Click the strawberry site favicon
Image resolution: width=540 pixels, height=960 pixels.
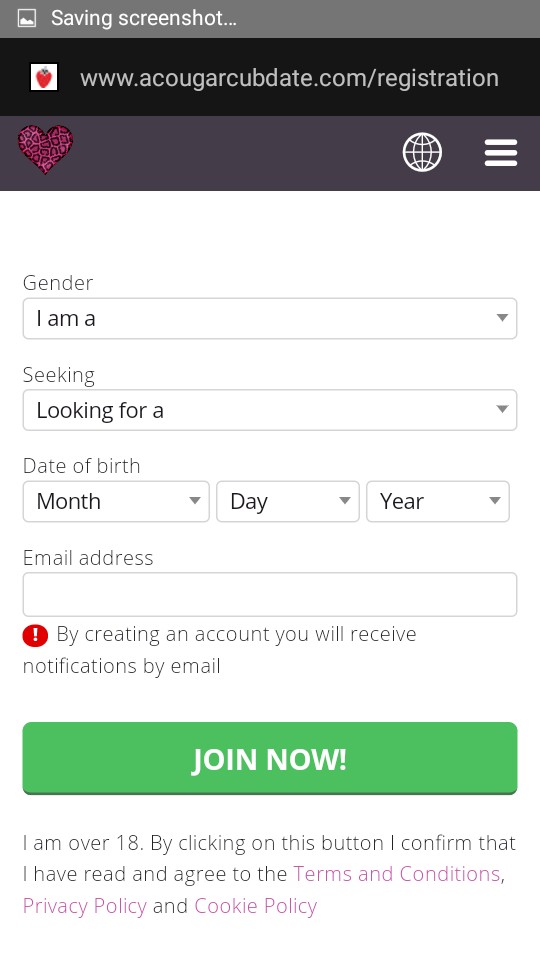[44, 78]
